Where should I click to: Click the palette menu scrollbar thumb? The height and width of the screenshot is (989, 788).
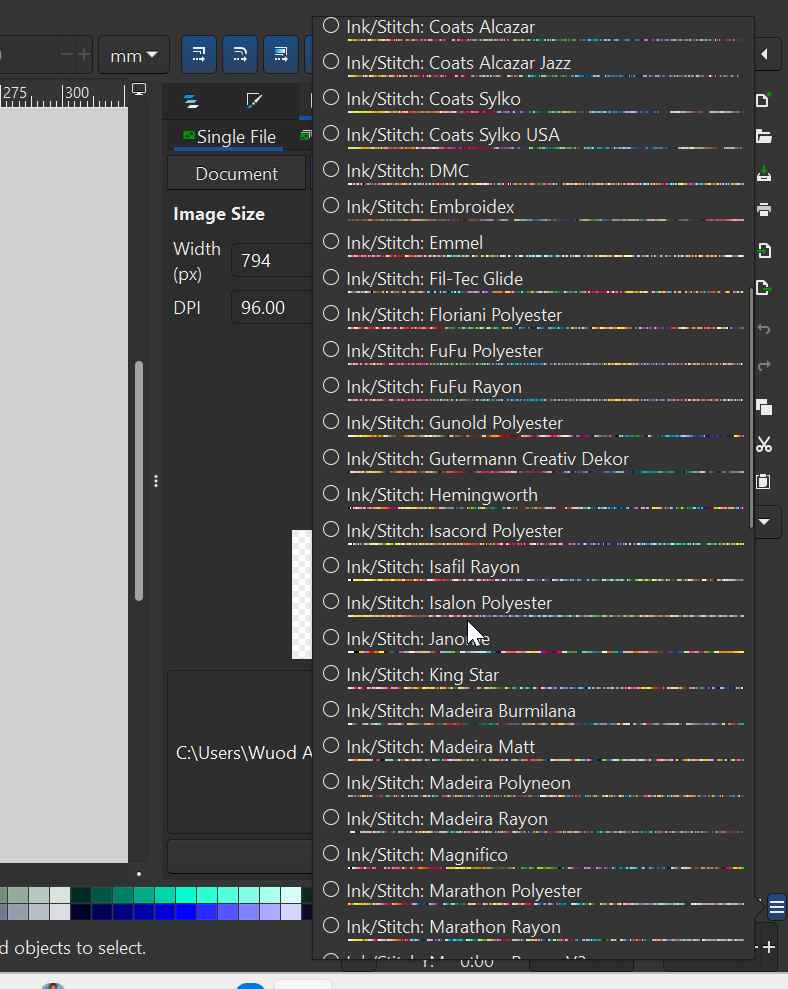[751, 407]
